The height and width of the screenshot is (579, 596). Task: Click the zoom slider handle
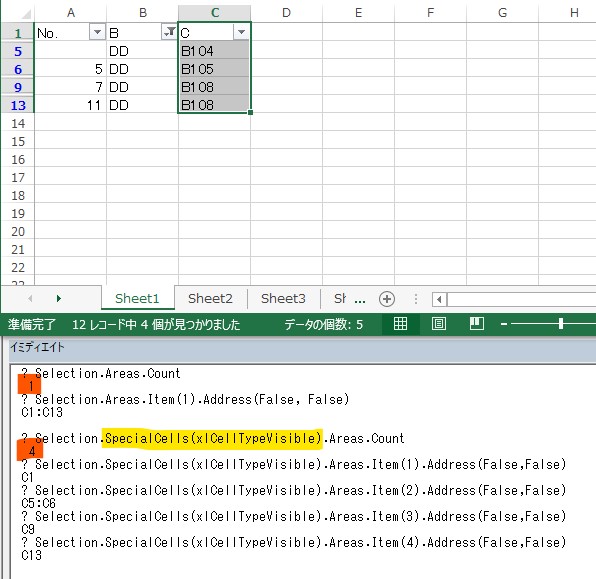pyautogui.click(x=561, y=324)
